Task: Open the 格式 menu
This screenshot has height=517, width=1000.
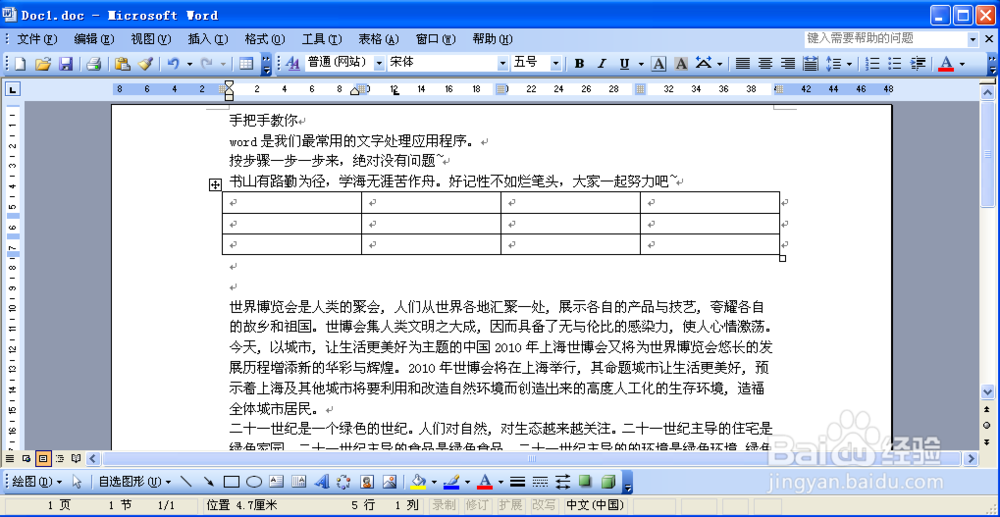Action: coord(265,39)
